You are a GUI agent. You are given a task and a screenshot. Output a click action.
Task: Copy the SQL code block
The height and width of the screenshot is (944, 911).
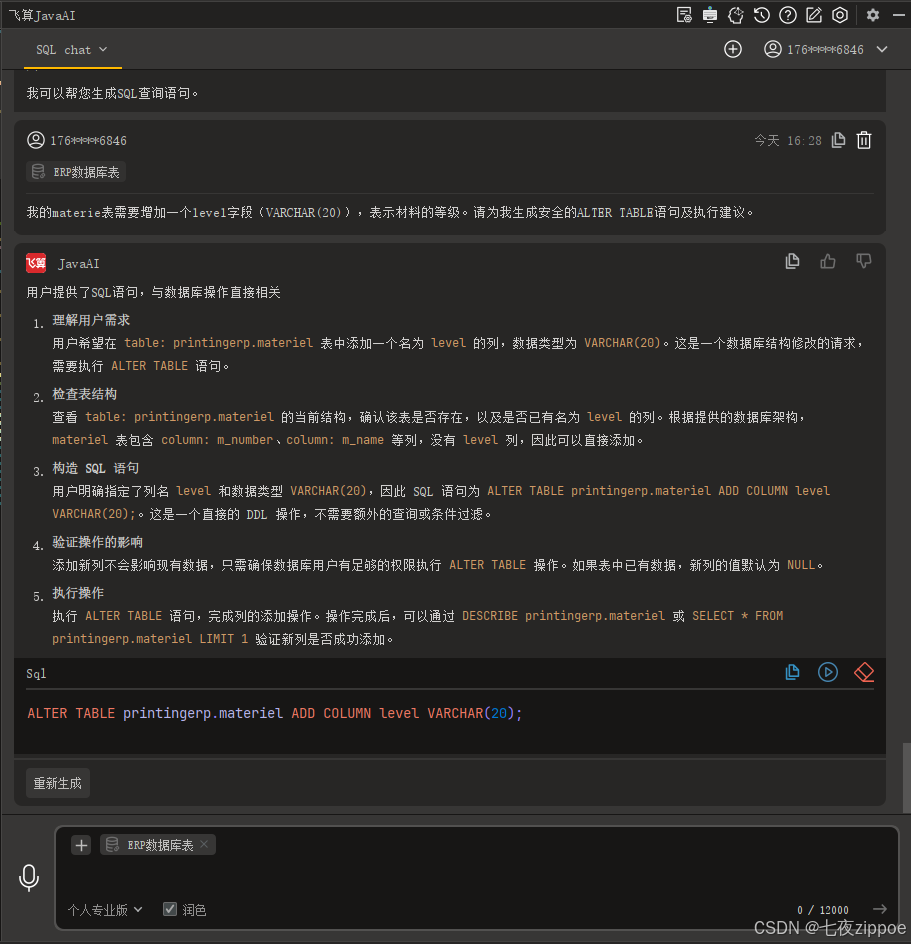pos(792,672)
